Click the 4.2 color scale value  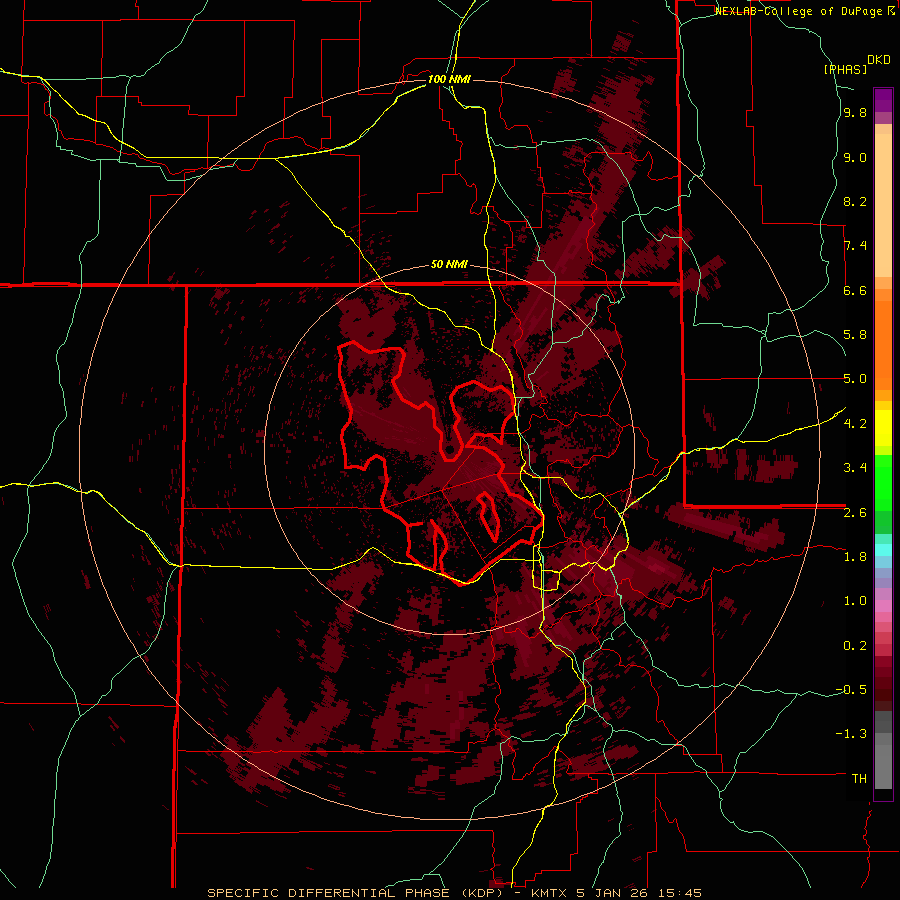point(855,424)
